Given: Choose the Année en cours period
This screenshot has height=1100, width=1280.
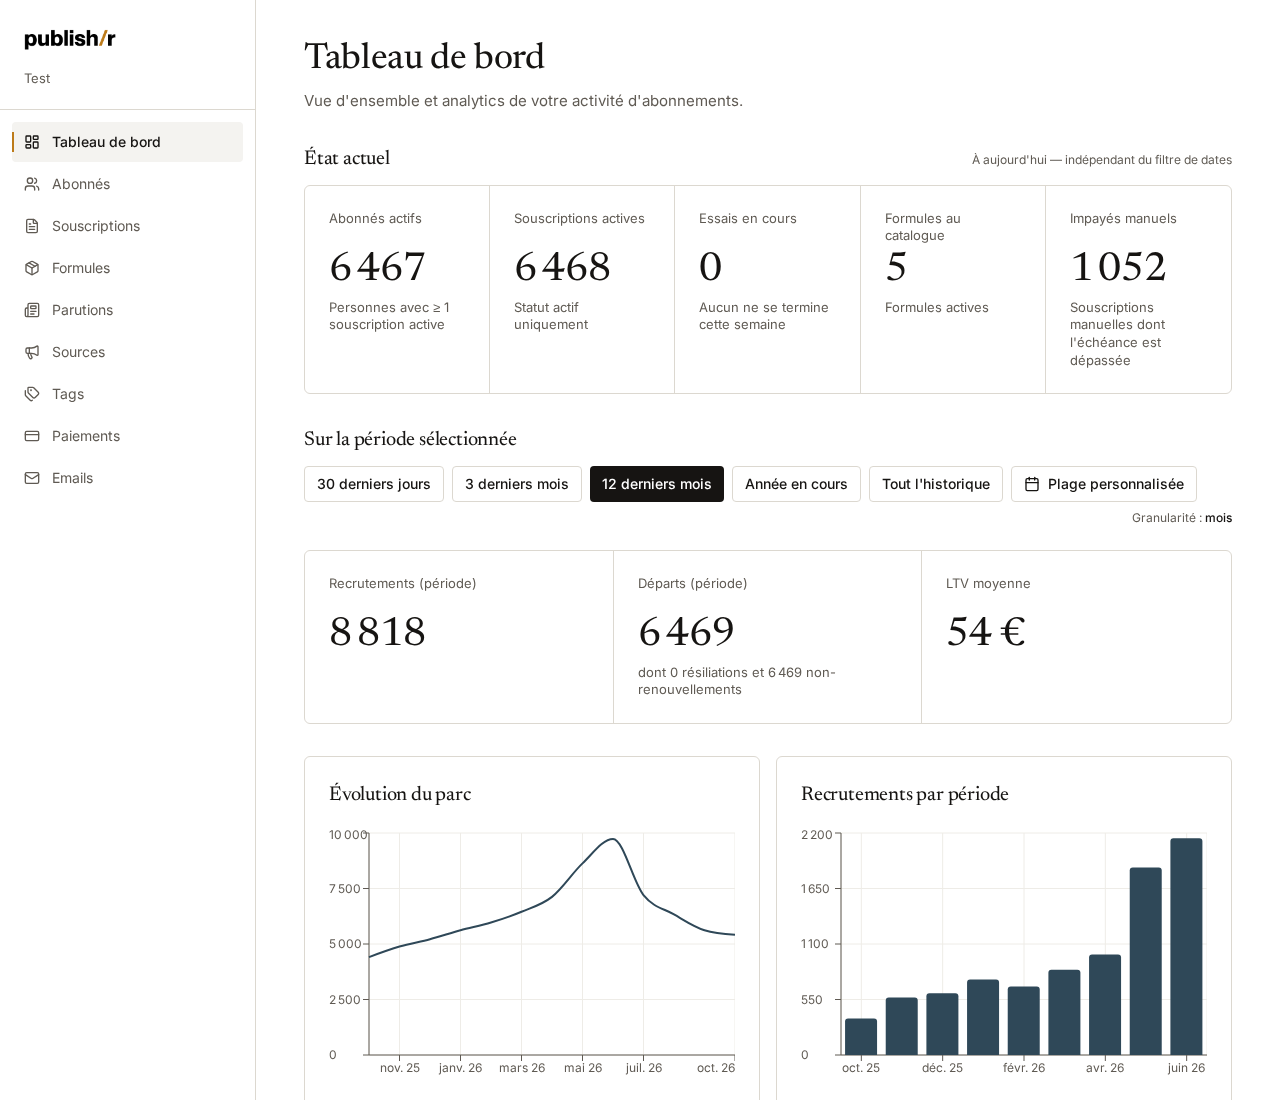Looking at the screenshot, I should coord(796,484).
